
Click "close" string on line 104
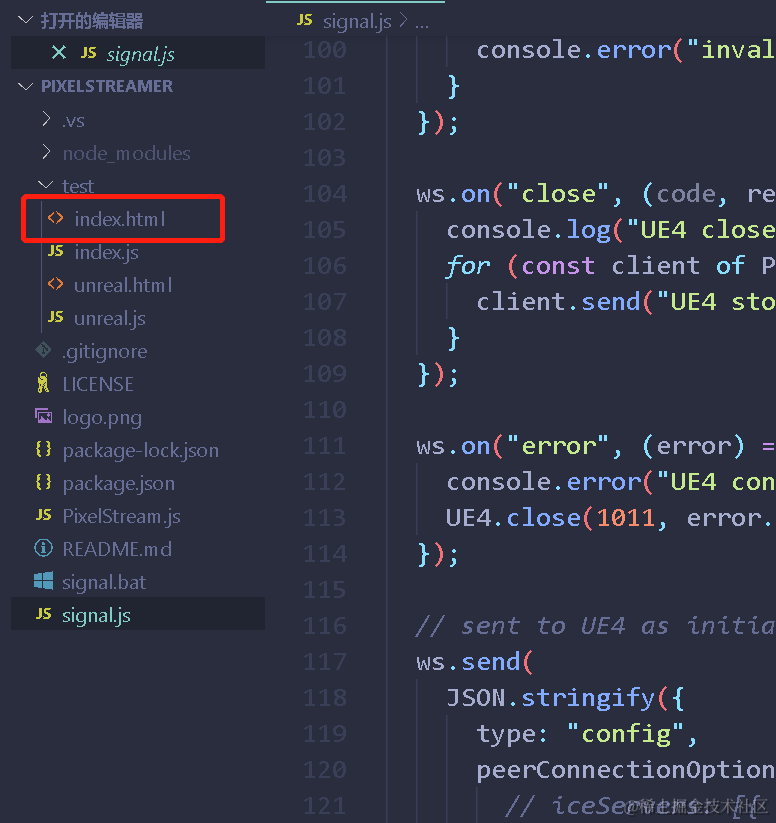tap(558, 194)
